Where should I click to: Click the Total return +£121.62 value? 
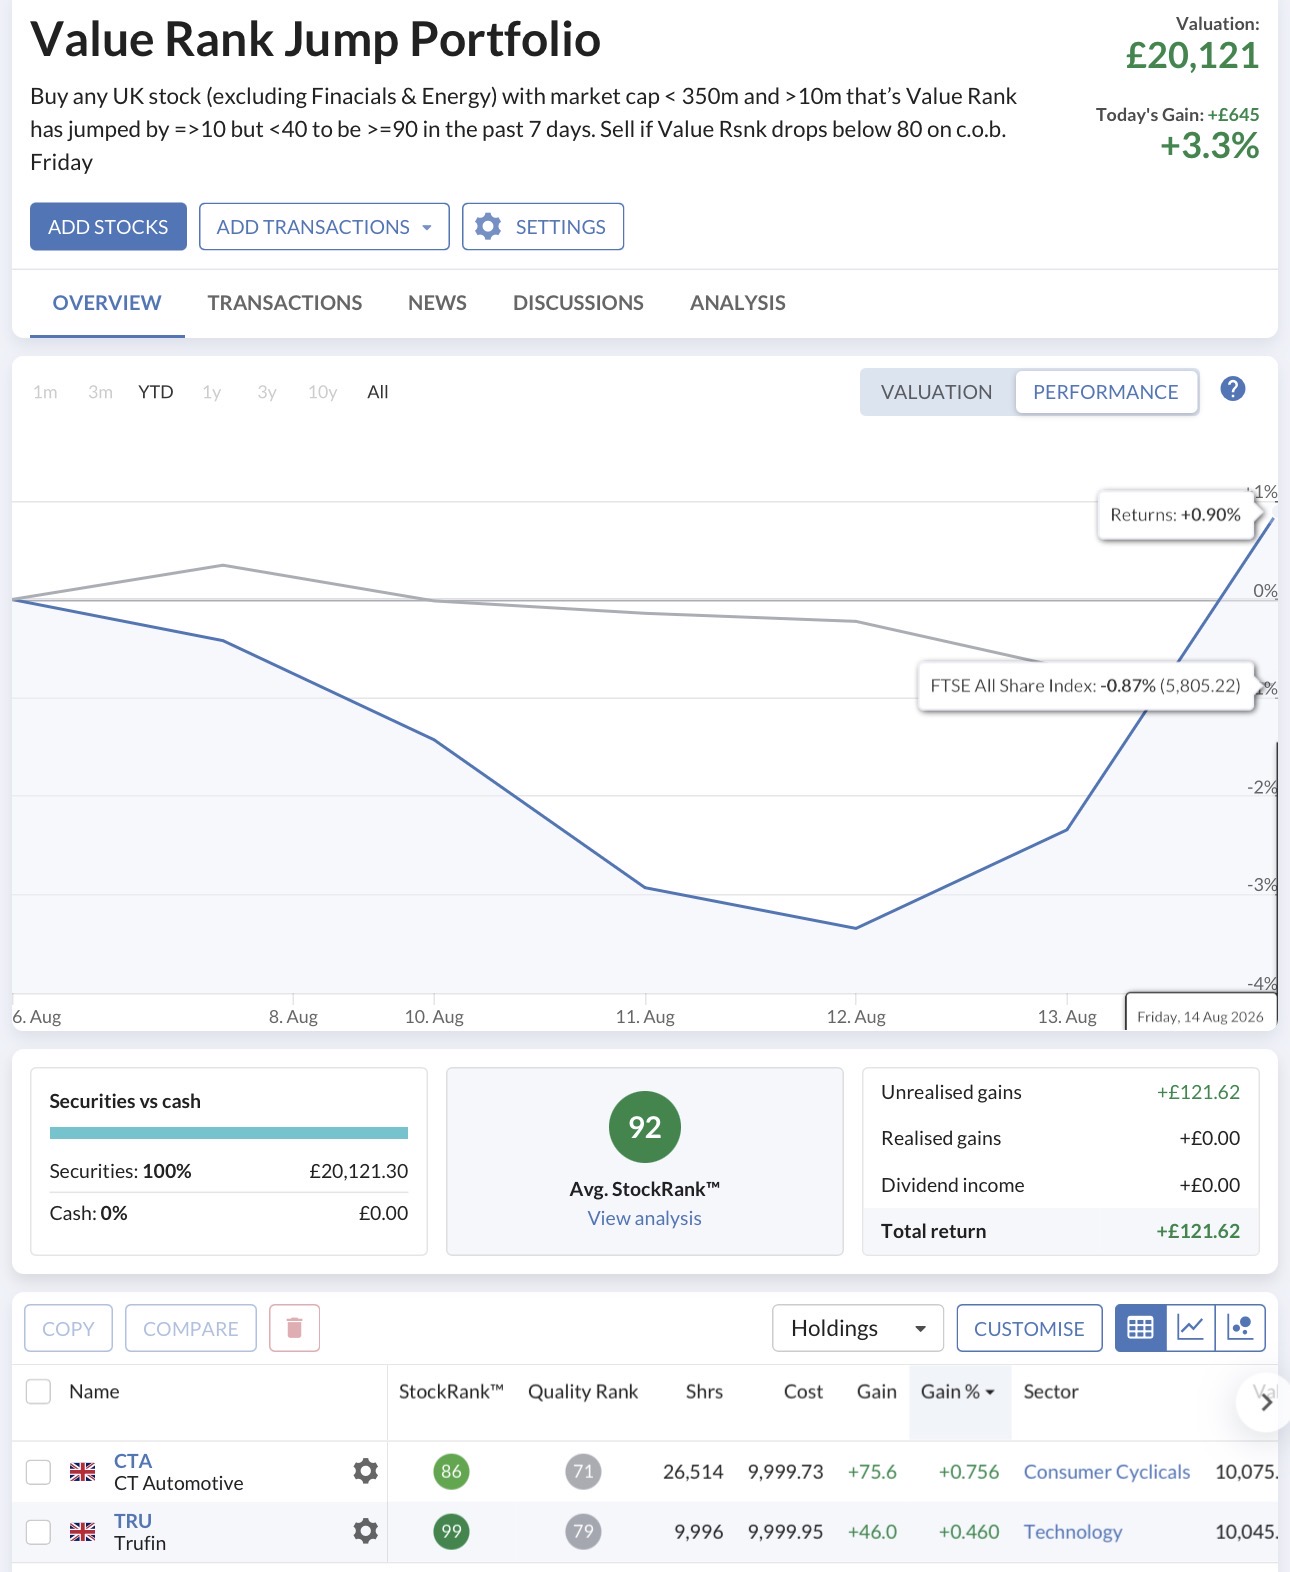(x=1198, y=1231)
